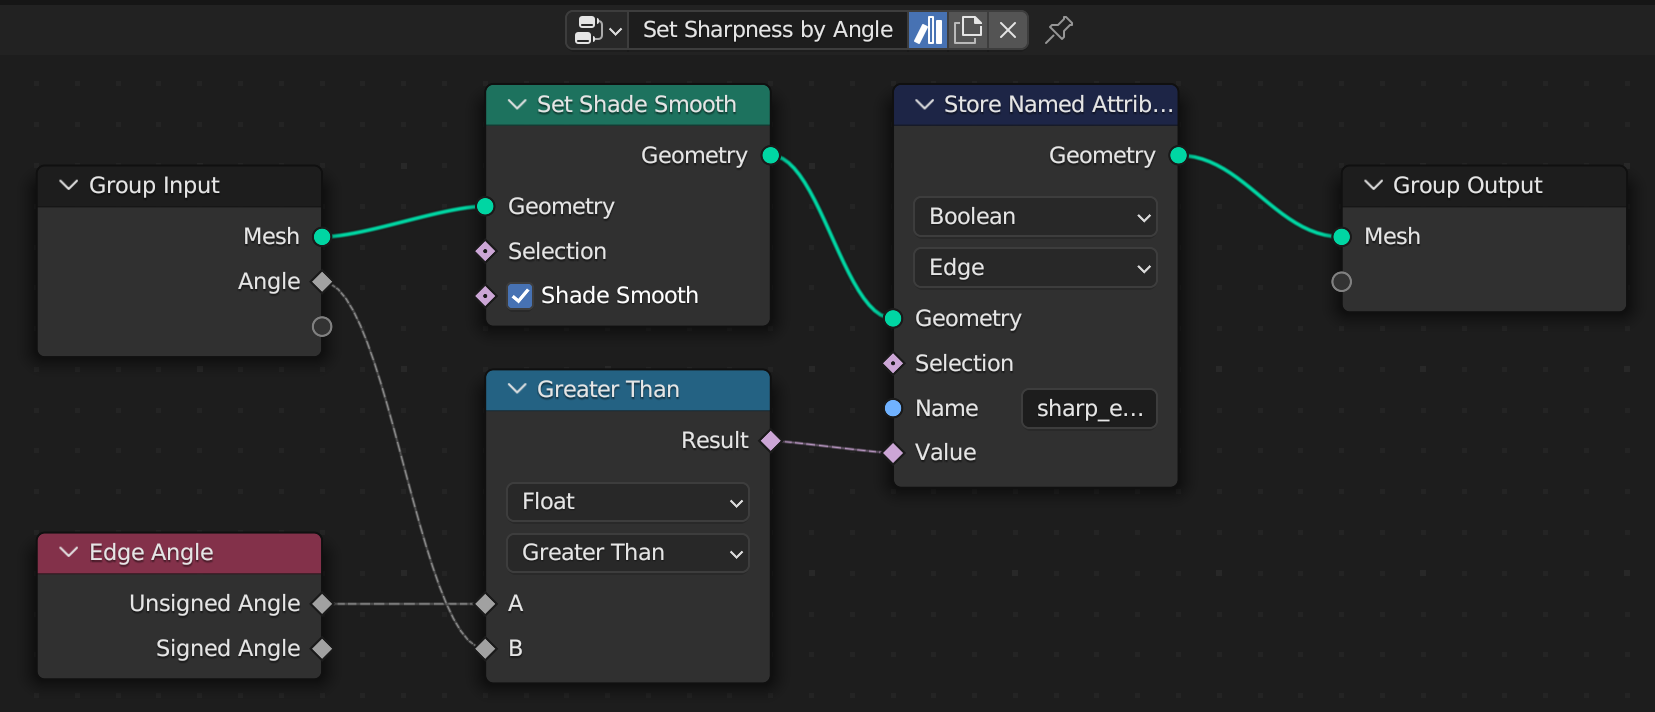Click the Value input socket
This screenshot has height=712, width=1655.
(894, 453)
